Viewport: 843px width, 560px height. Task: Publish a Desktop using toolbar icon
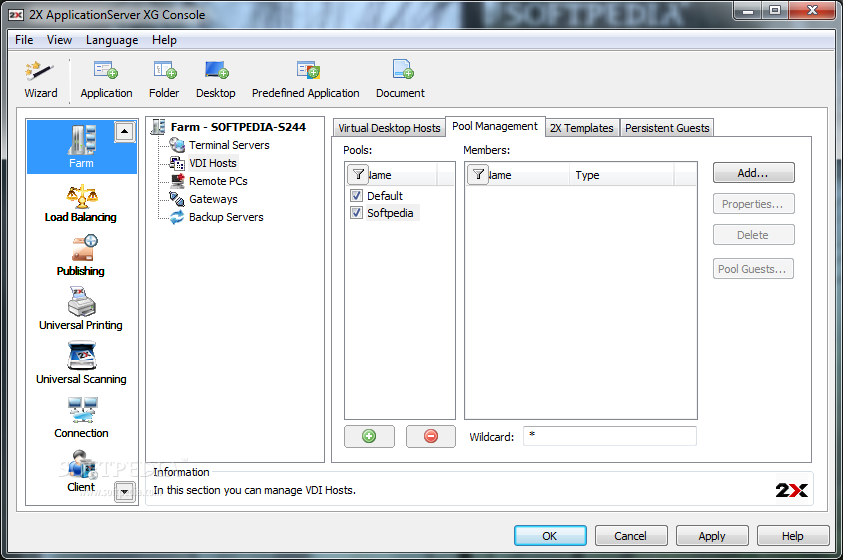(216, 80)
